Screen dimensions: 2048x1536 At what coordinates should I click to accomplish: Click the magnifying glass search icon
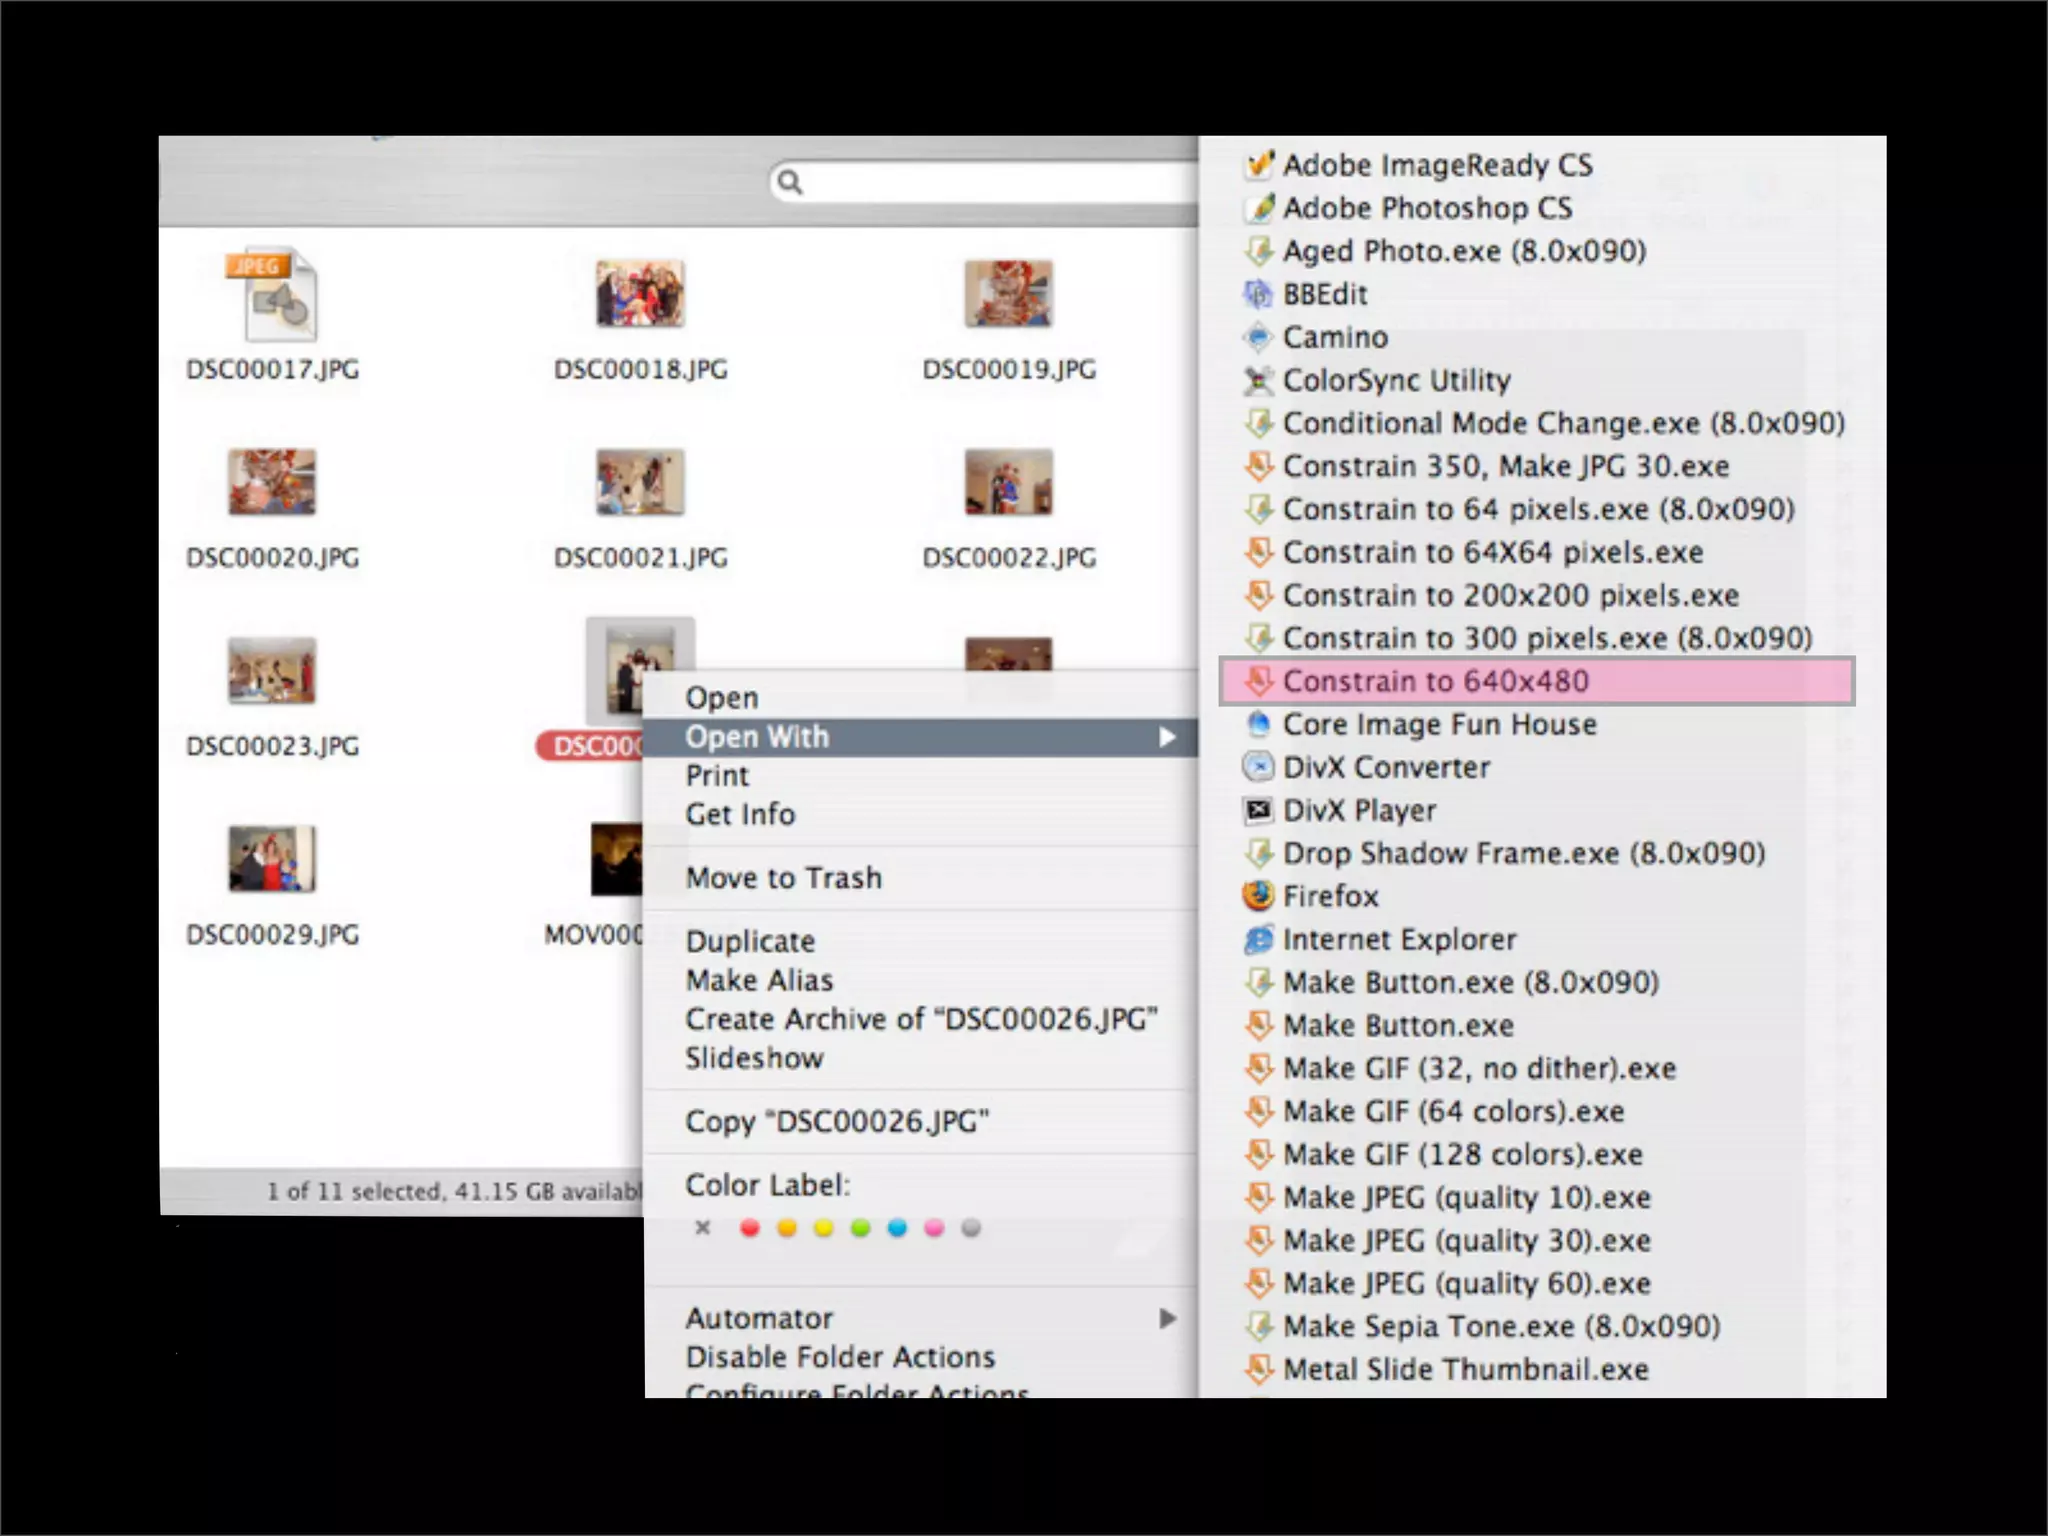[790, 182]
